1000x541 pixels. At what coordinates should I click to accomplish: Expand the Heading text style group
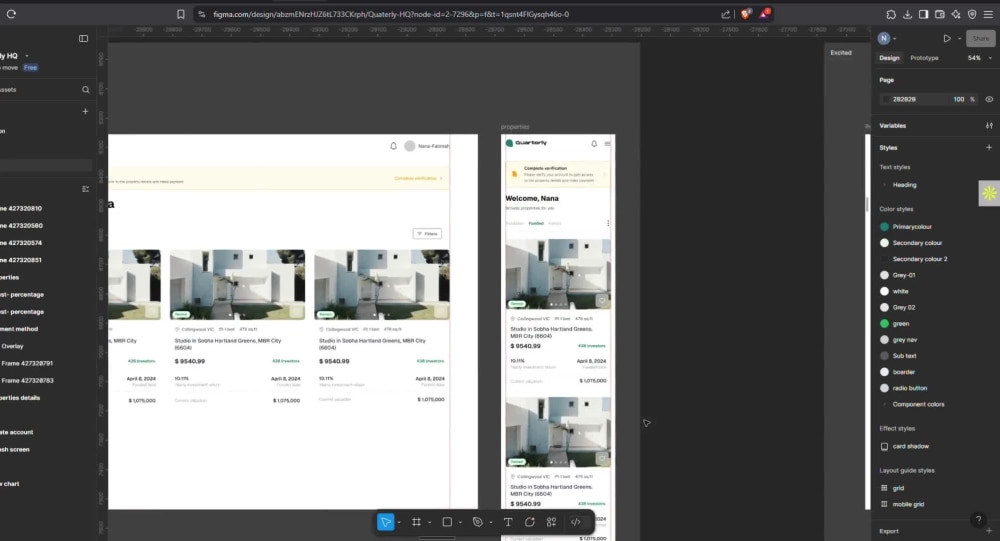point(885,185)
